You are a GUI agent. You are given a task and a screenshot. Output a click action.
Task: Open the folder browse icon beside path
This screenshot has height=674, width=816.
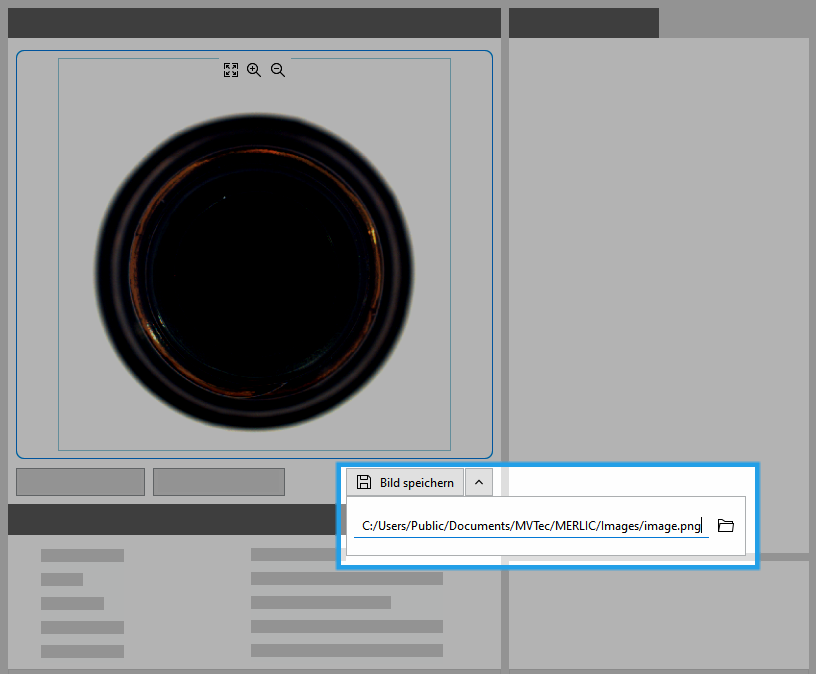coord(726,525)
